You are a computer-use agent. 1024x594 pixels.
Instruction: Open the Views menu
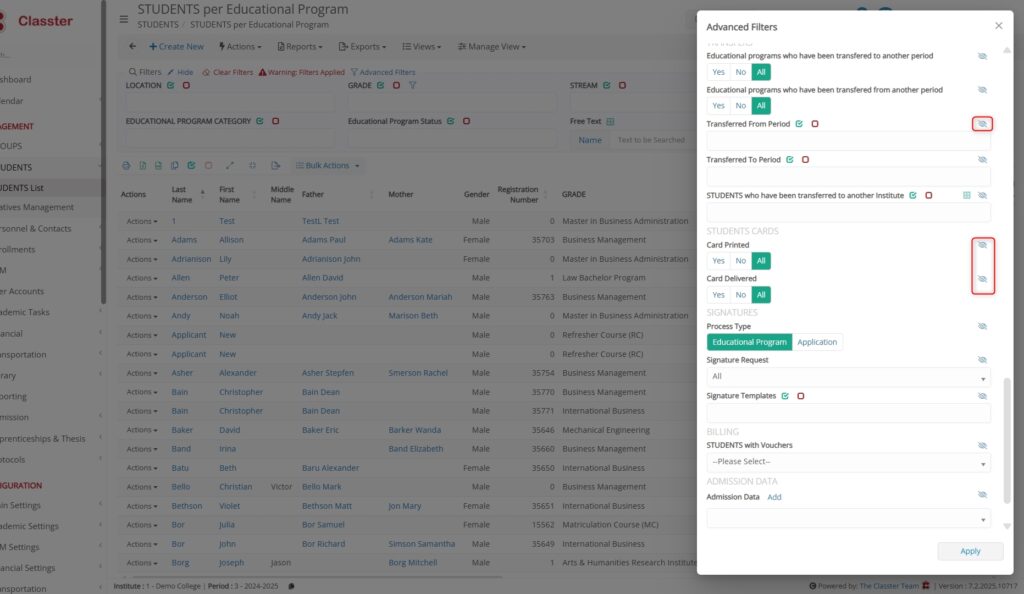pos(422,47)
